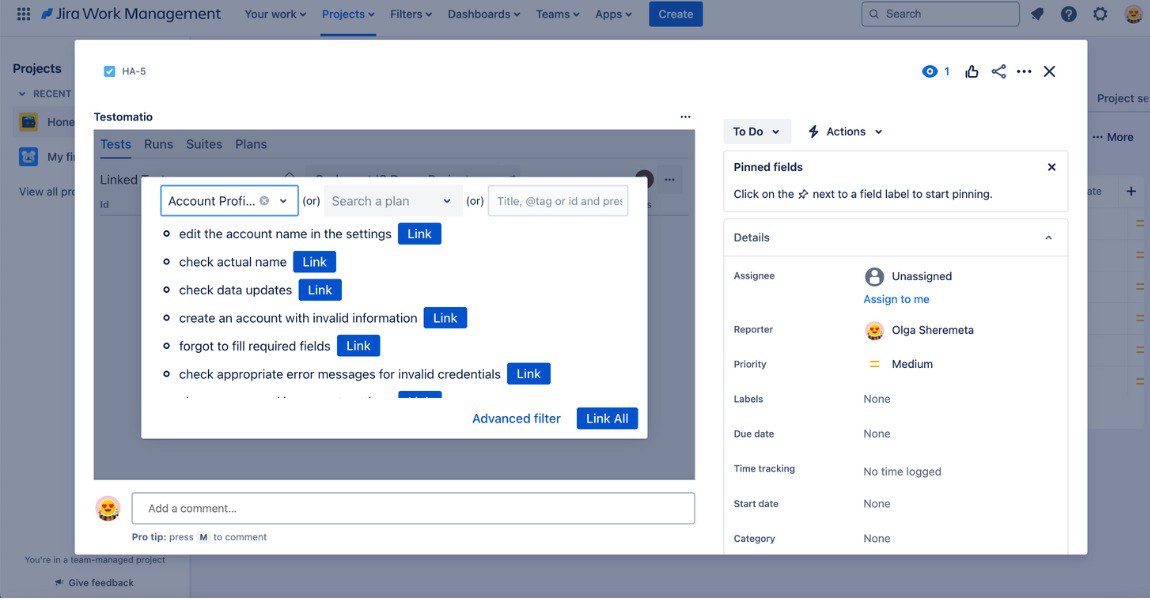Screen dimensions: 1150x600
Task: Expand the Account Profi... suite dropdown
Action: (283, 201)
